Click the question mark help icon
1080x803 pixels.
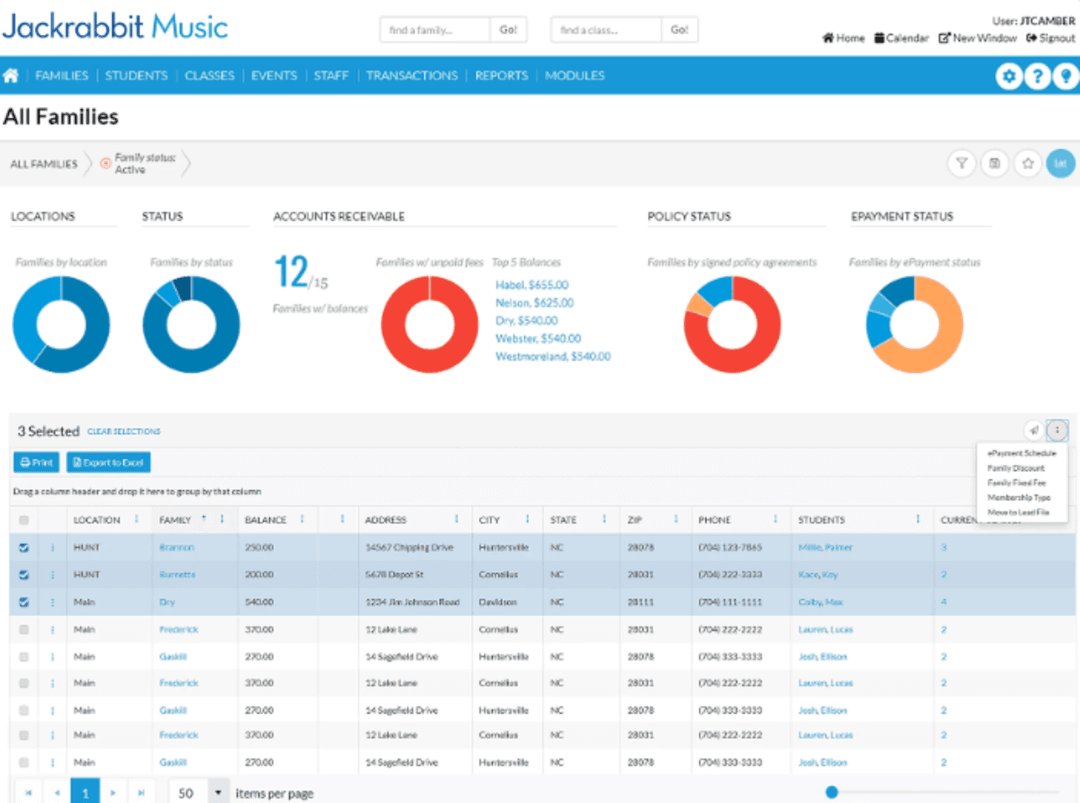coord(1037,76)
